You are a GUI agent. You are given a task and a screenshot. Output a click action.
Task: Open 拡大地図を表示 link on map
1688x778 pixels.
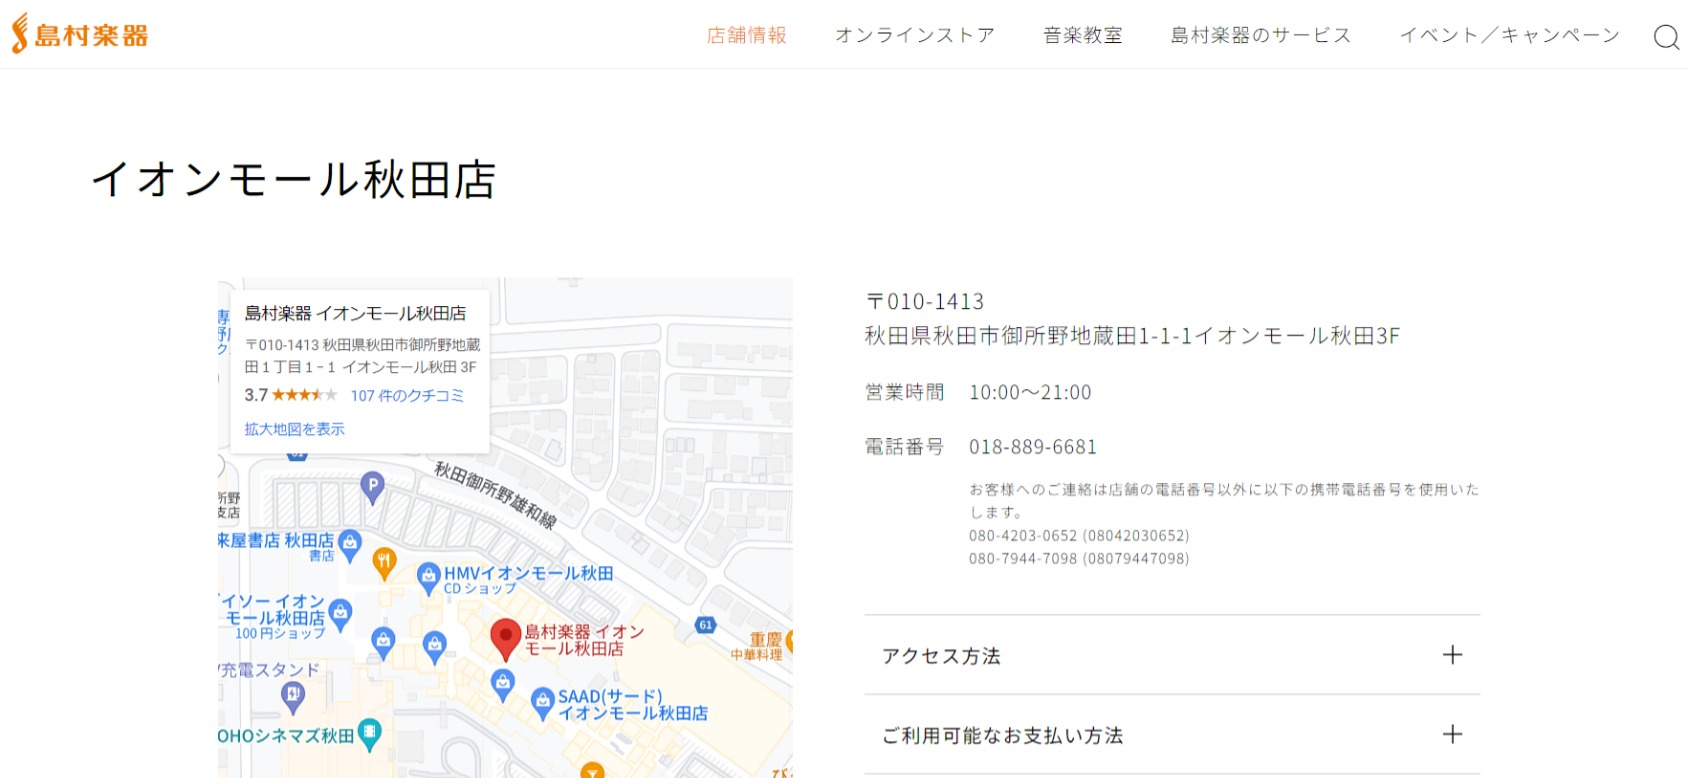[x=294, y=429]
